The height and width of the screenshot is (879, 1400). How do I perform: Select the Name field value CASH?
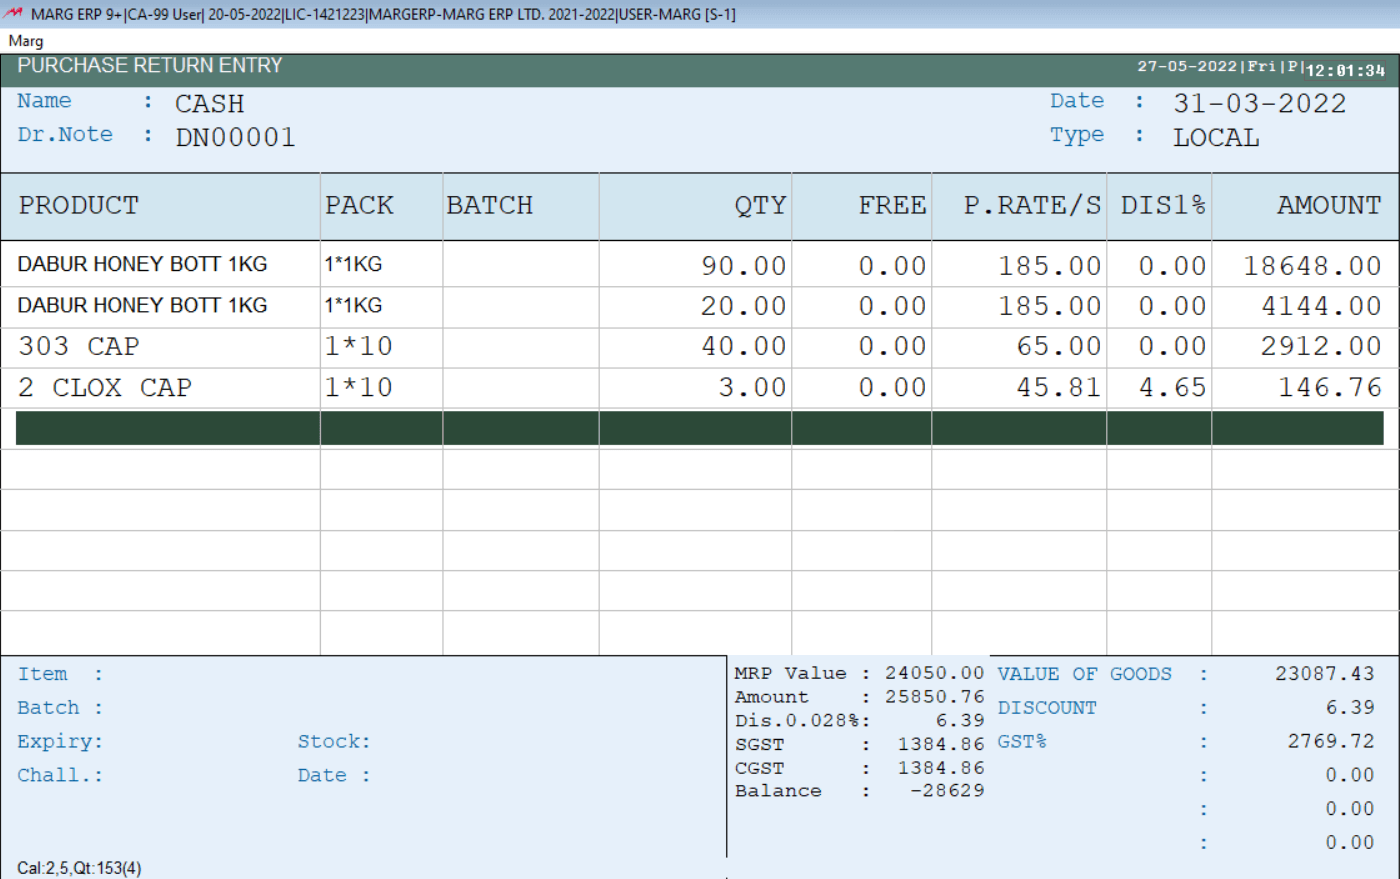coord(209,103)
